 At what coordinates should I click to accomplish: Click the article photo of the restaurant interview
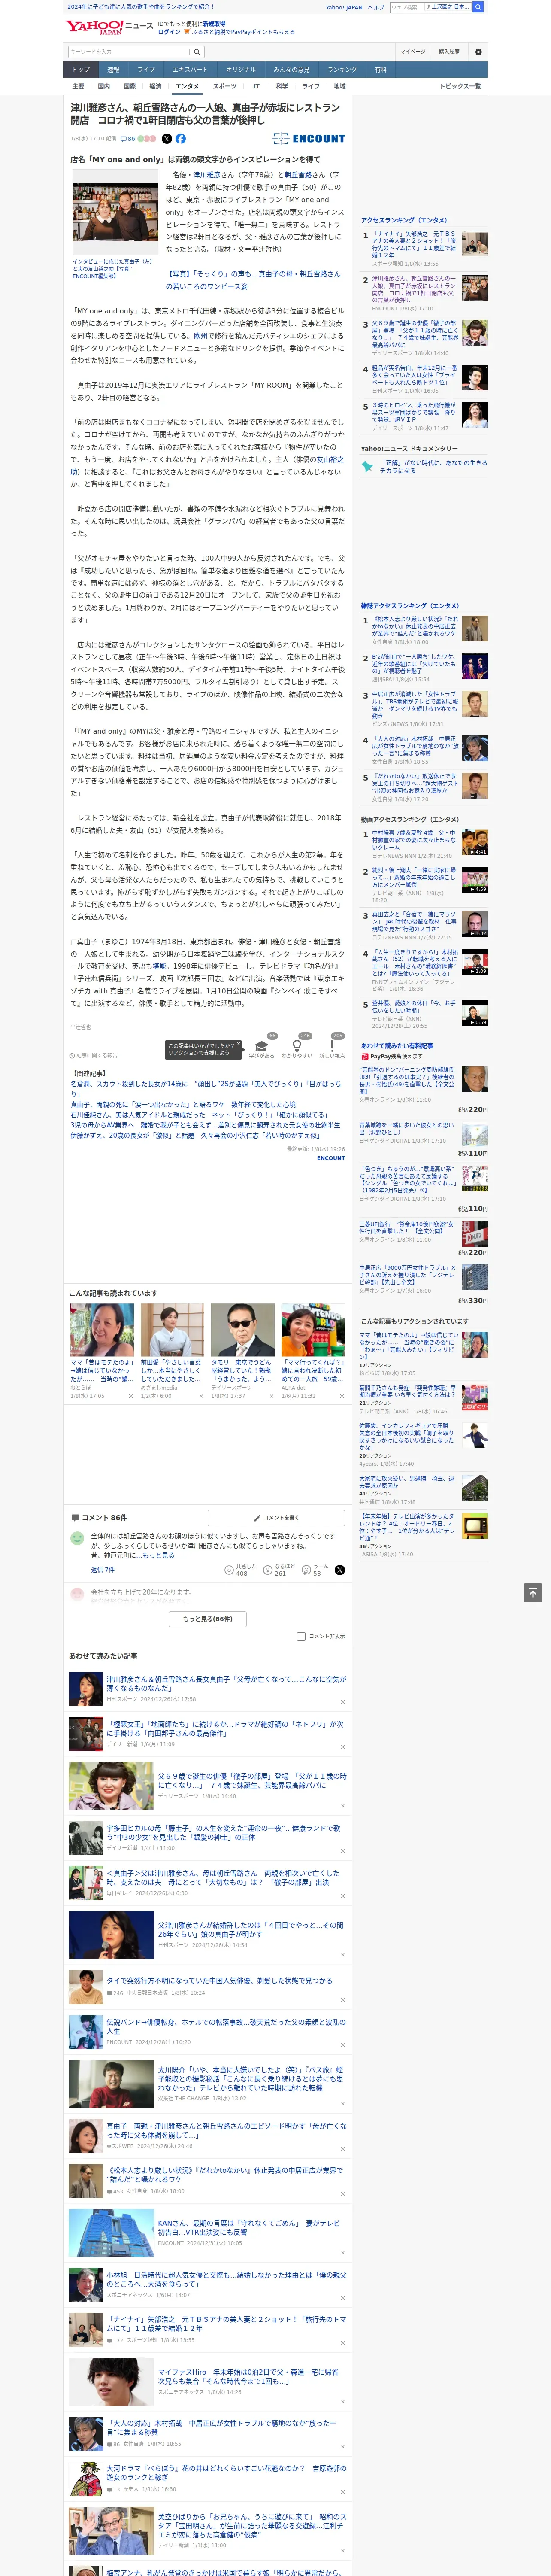(115, 213)
